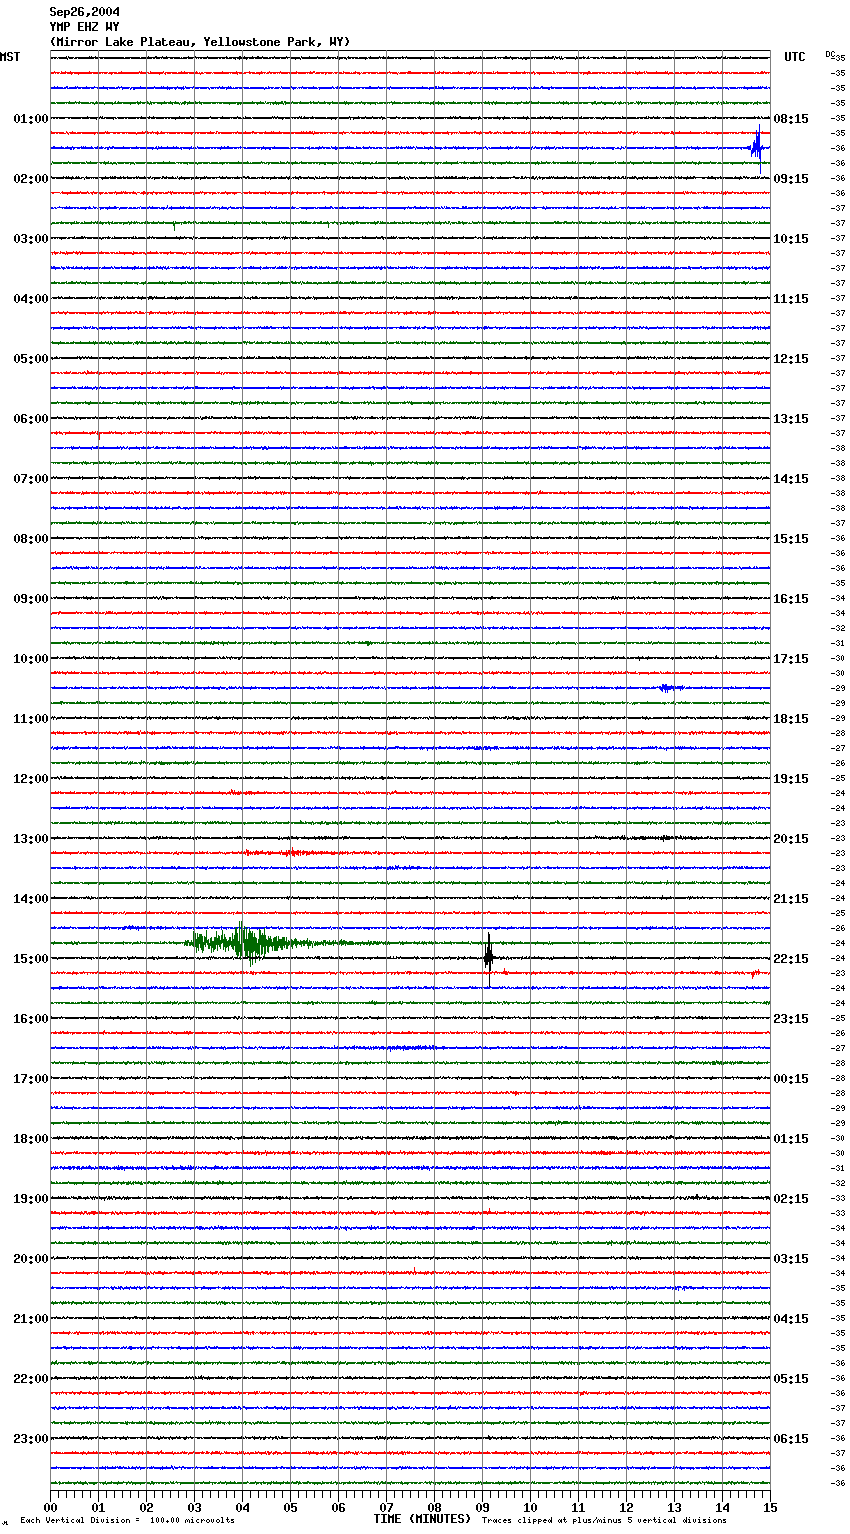Click the 13:00 MST time label

(31, 839)
